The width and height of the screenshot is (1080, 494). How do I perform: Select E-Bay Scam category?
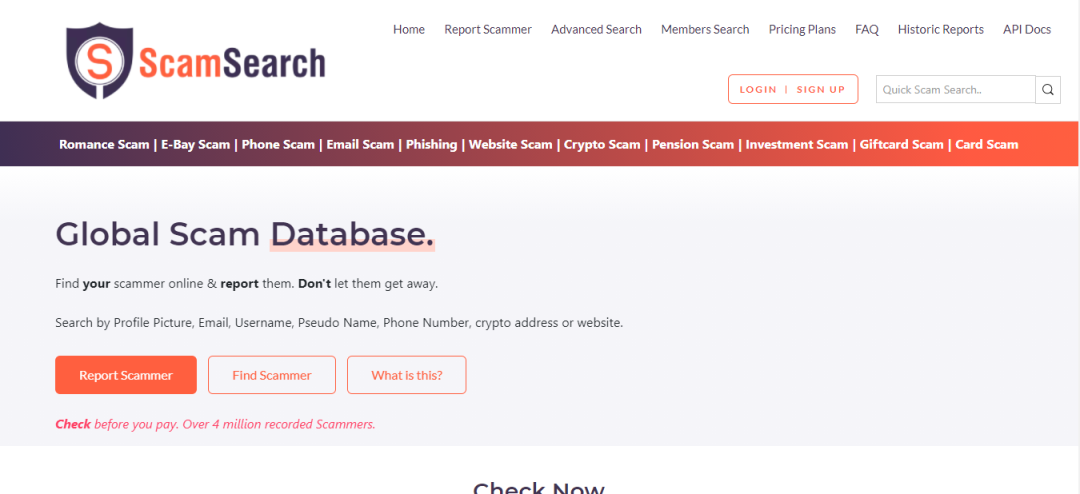tap(196, 145)
